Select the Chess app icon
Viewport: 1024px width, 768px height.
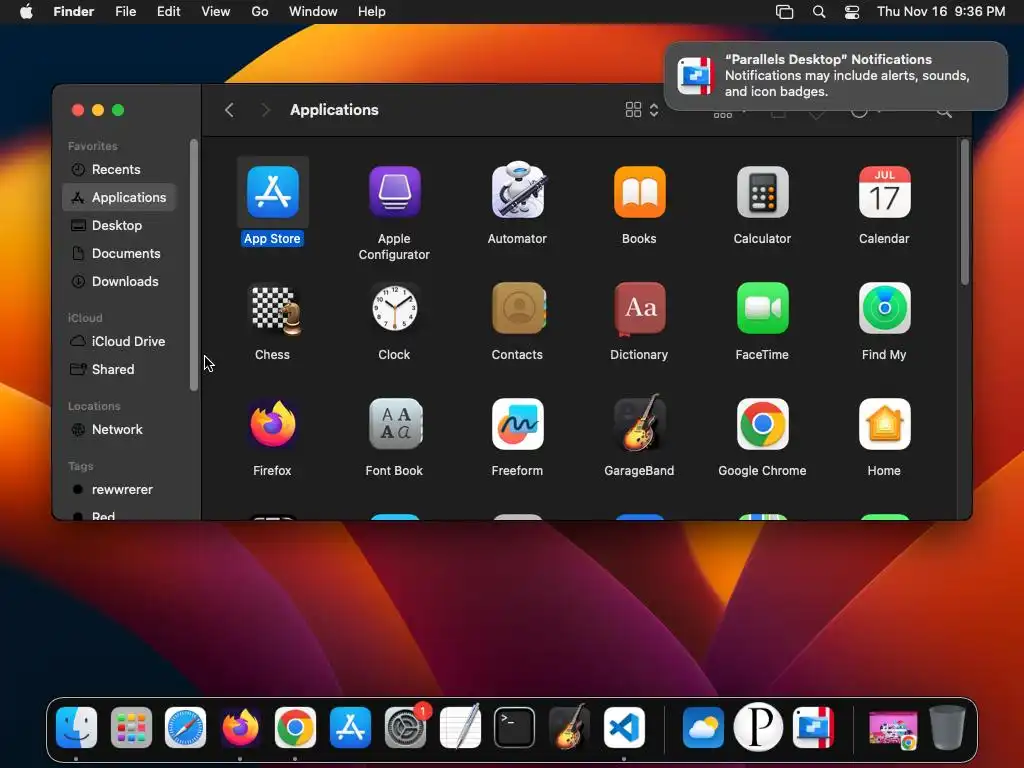[275, 310]
